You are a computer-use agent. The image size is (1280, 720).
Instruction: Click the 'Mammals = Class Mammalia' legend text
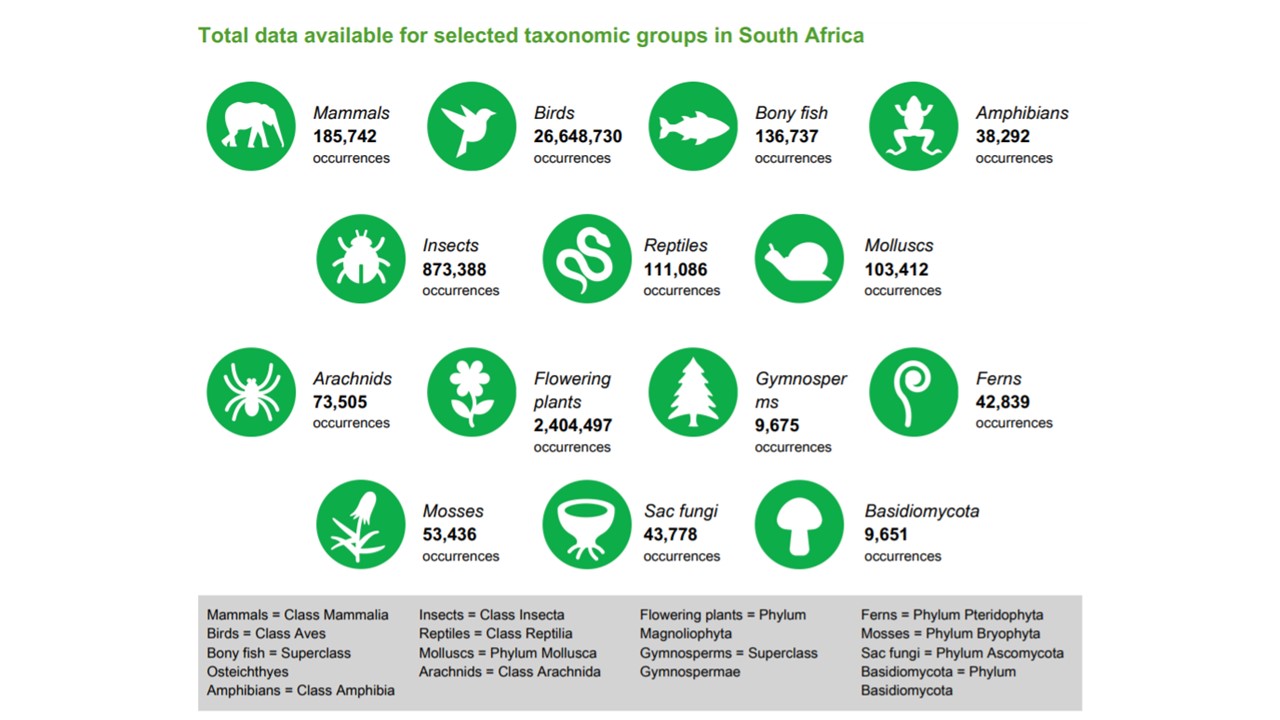point(298,615)
